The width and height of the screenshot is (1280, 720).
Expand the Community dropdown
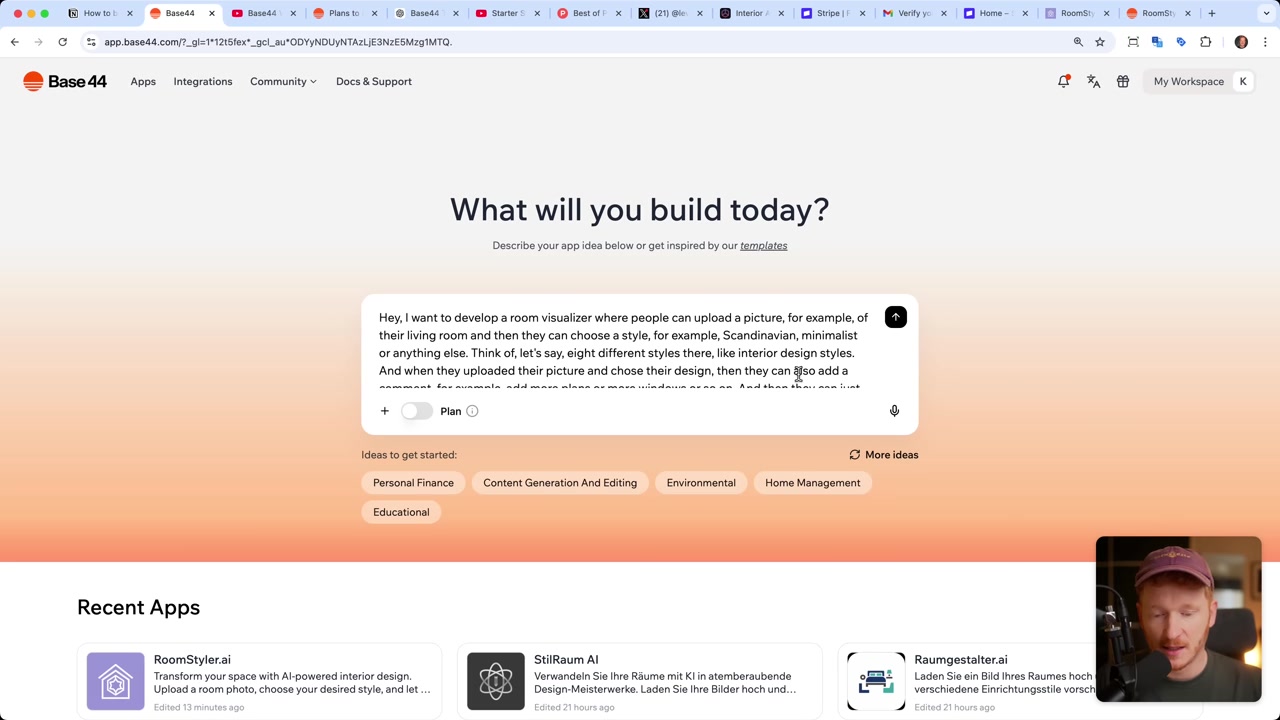point(283,81)
